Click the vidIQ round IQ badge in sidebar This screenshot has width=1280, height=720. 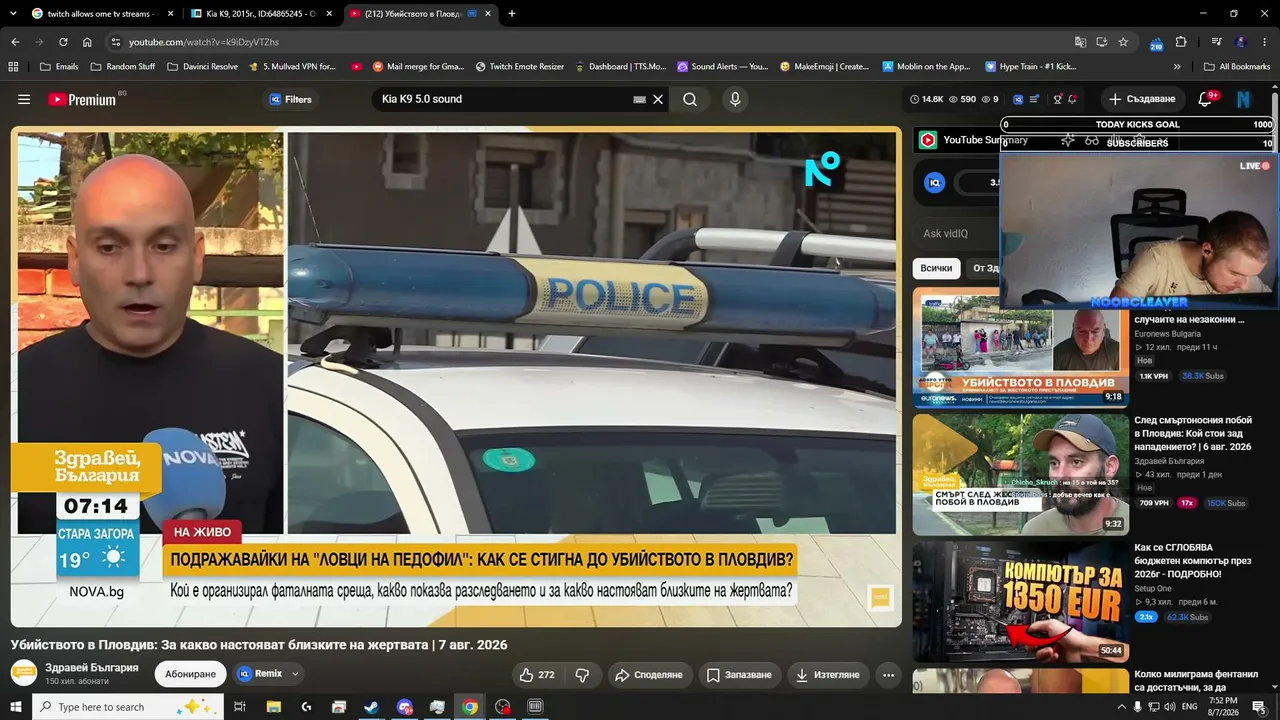click(934, 182)
